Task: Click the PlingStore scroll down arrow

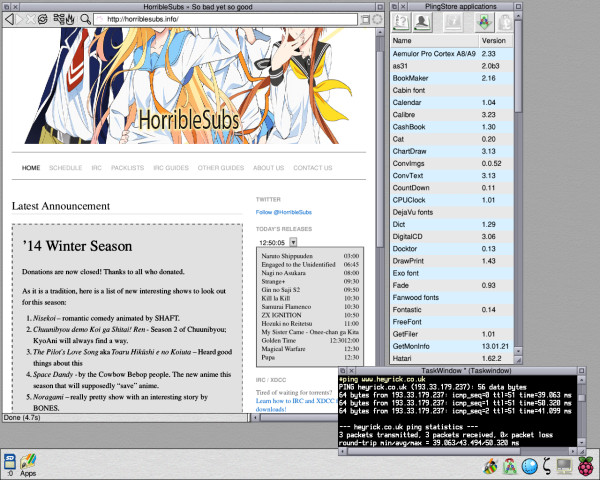Action: (518, 351)
